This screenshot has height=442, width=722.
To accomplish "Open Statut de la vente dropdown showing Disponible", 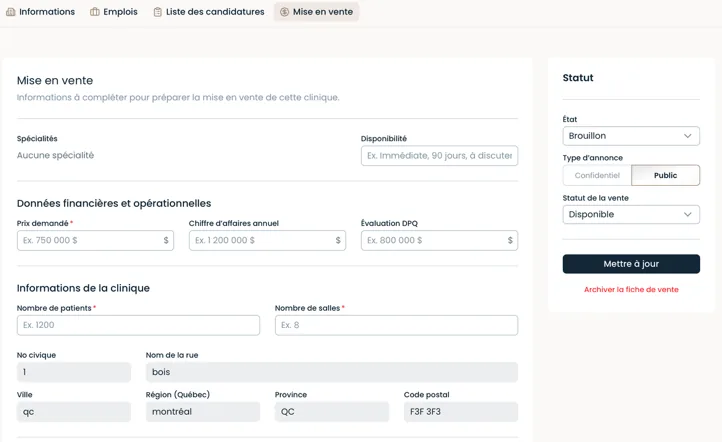I will click(x=631, y=215).
